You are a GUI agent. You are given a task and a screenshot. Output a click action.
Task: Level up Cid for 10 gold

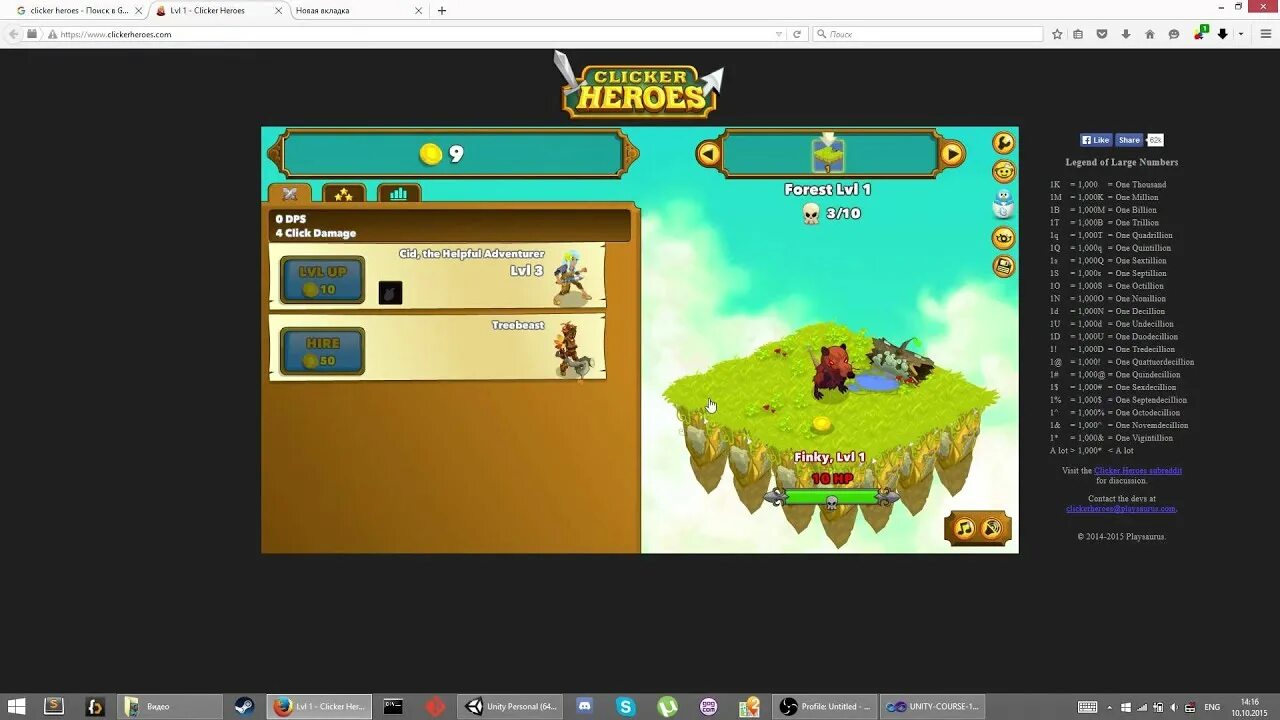[x=322, y=280]
